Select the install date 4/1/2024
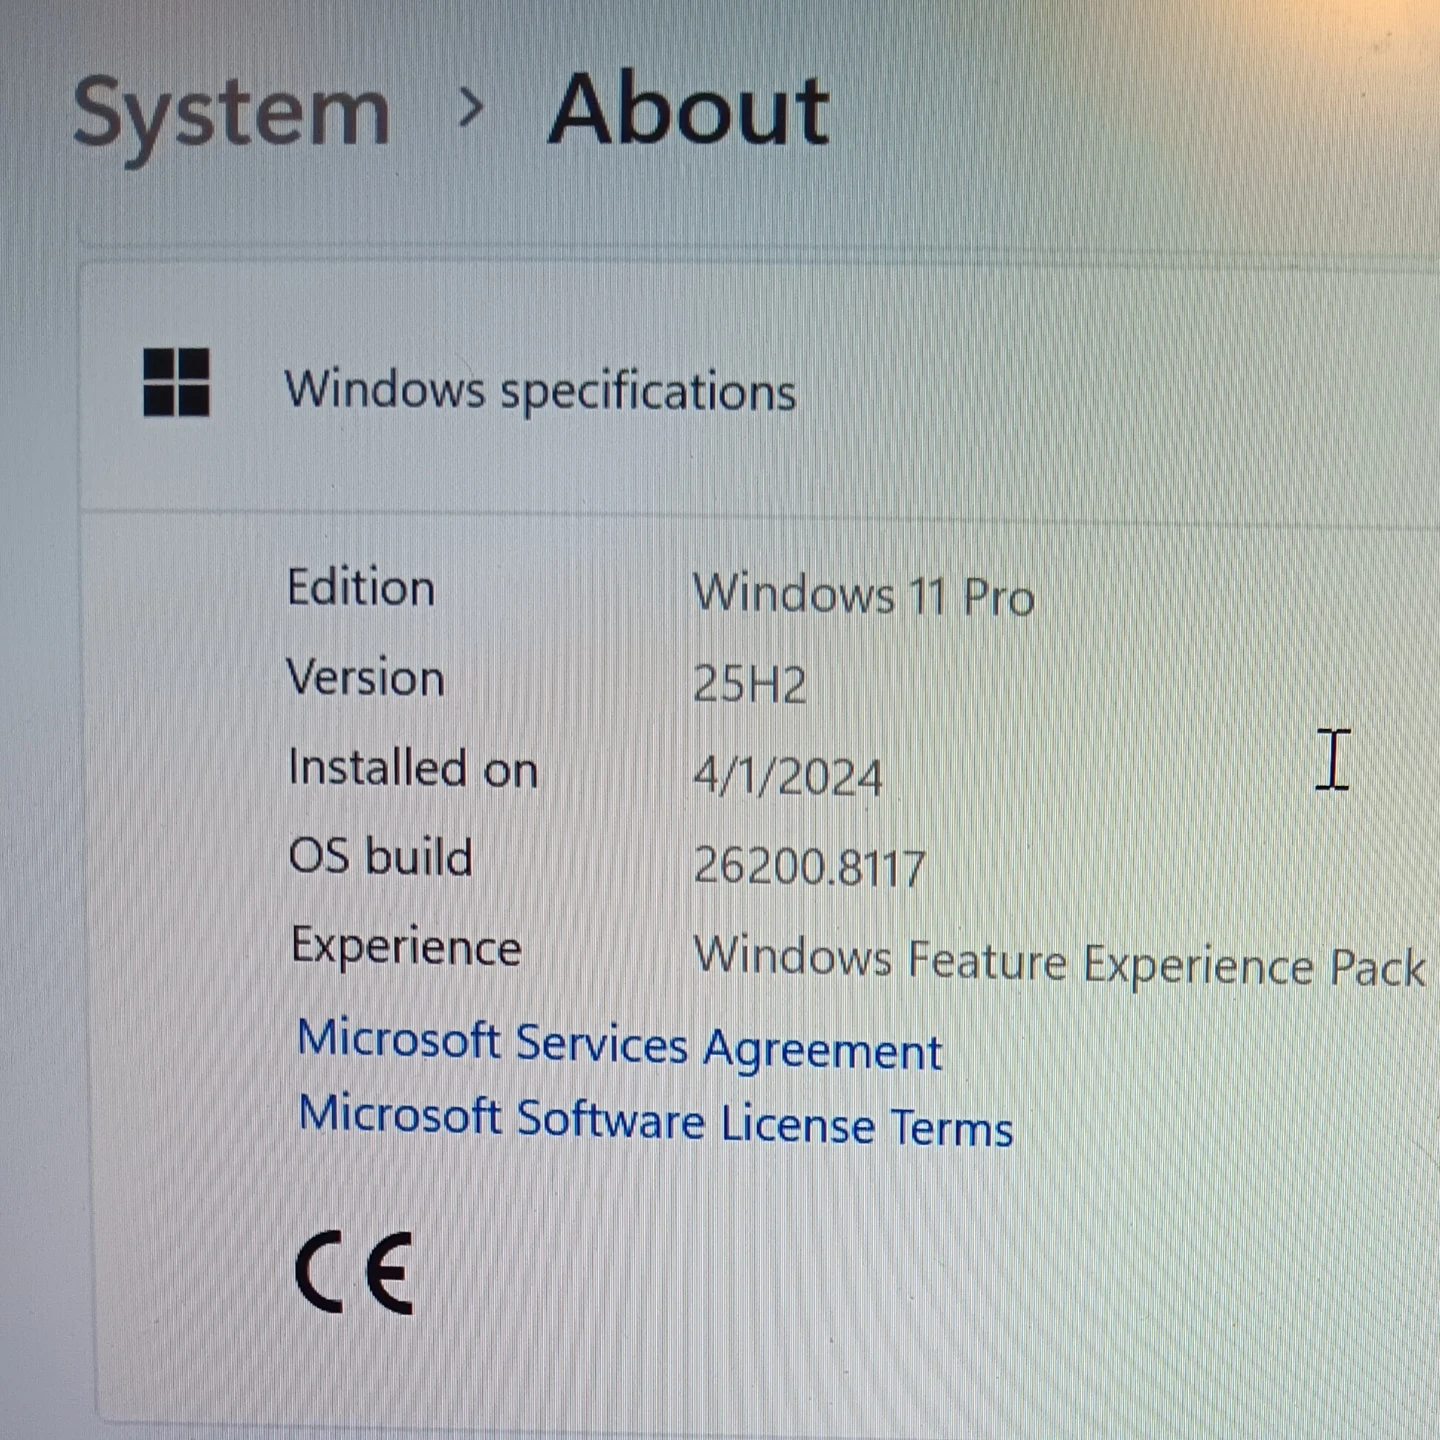Screen dimensions: 1440x1440 [788, 776]
